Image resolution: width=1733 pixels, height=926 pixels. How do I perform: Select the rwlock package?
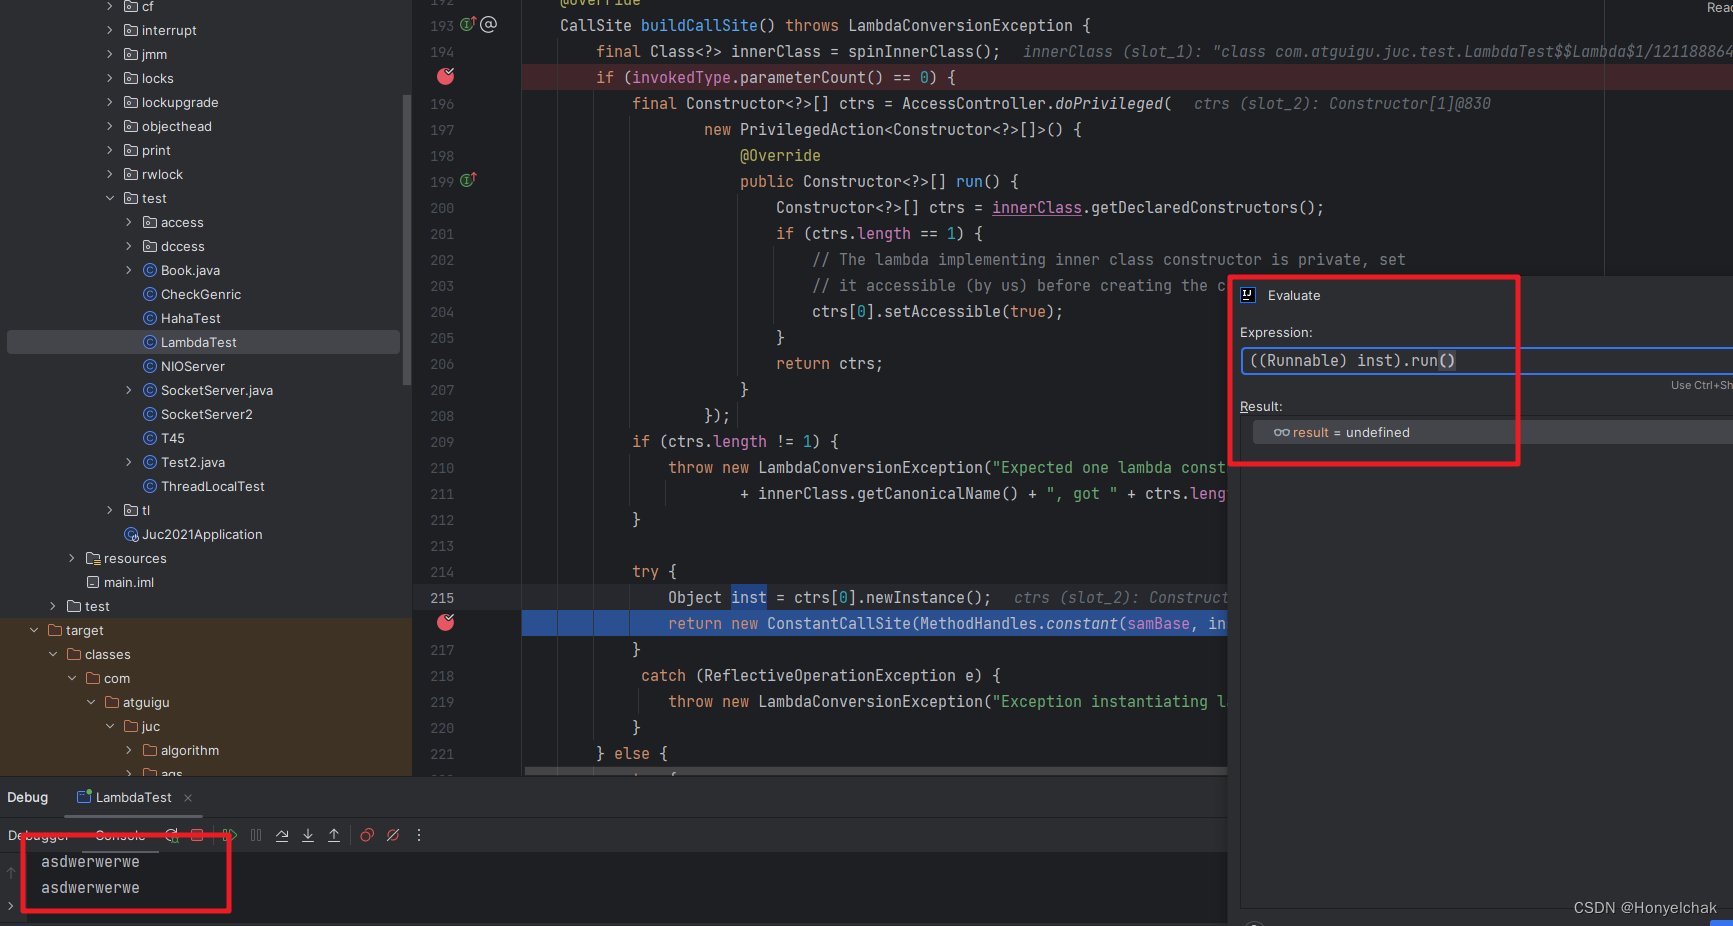point(162,174)
